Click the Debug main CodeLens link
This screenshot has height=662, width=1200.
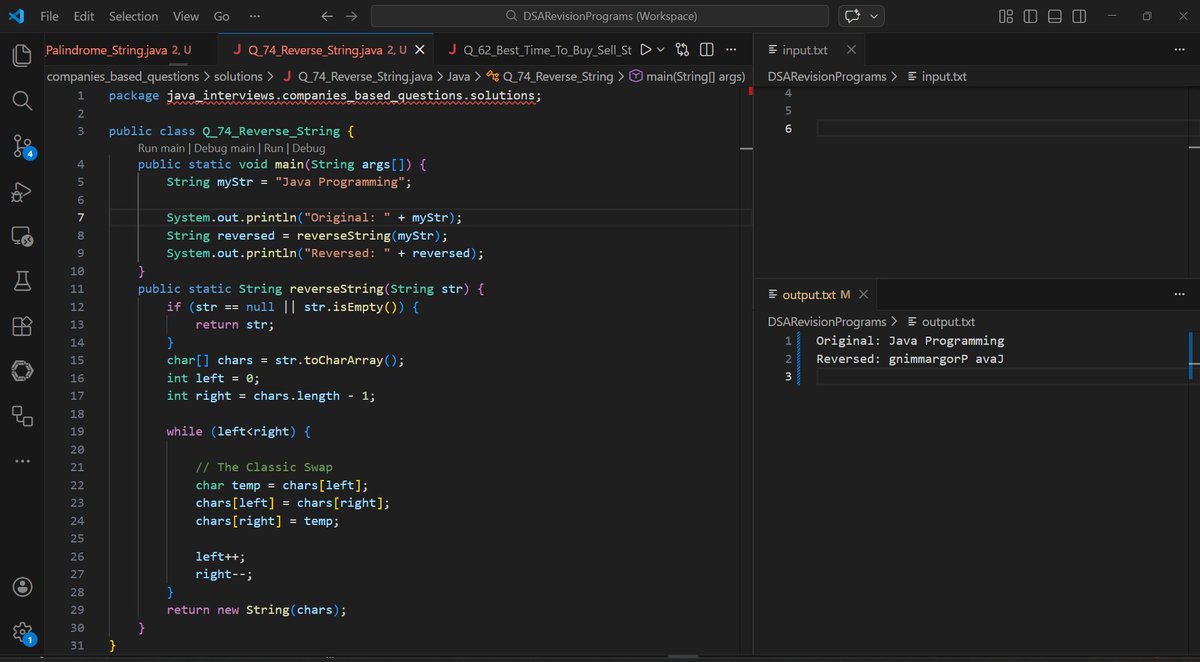225,148
